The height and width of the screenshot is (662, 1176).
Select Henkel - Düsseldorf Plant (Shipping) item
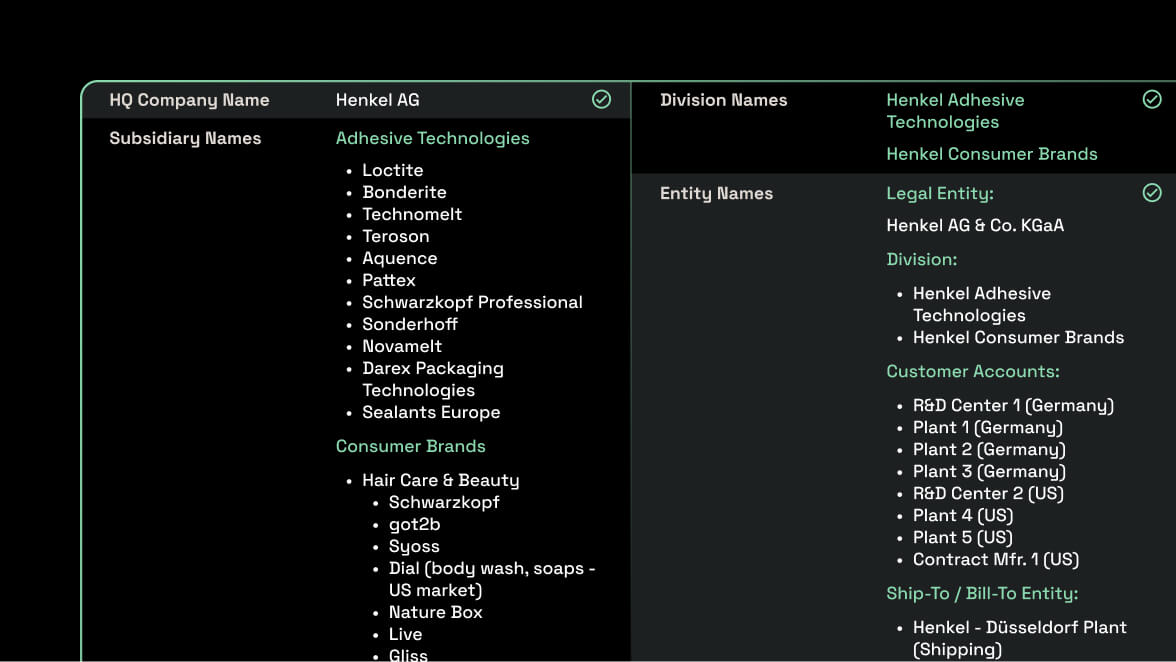pos(1019,637)
